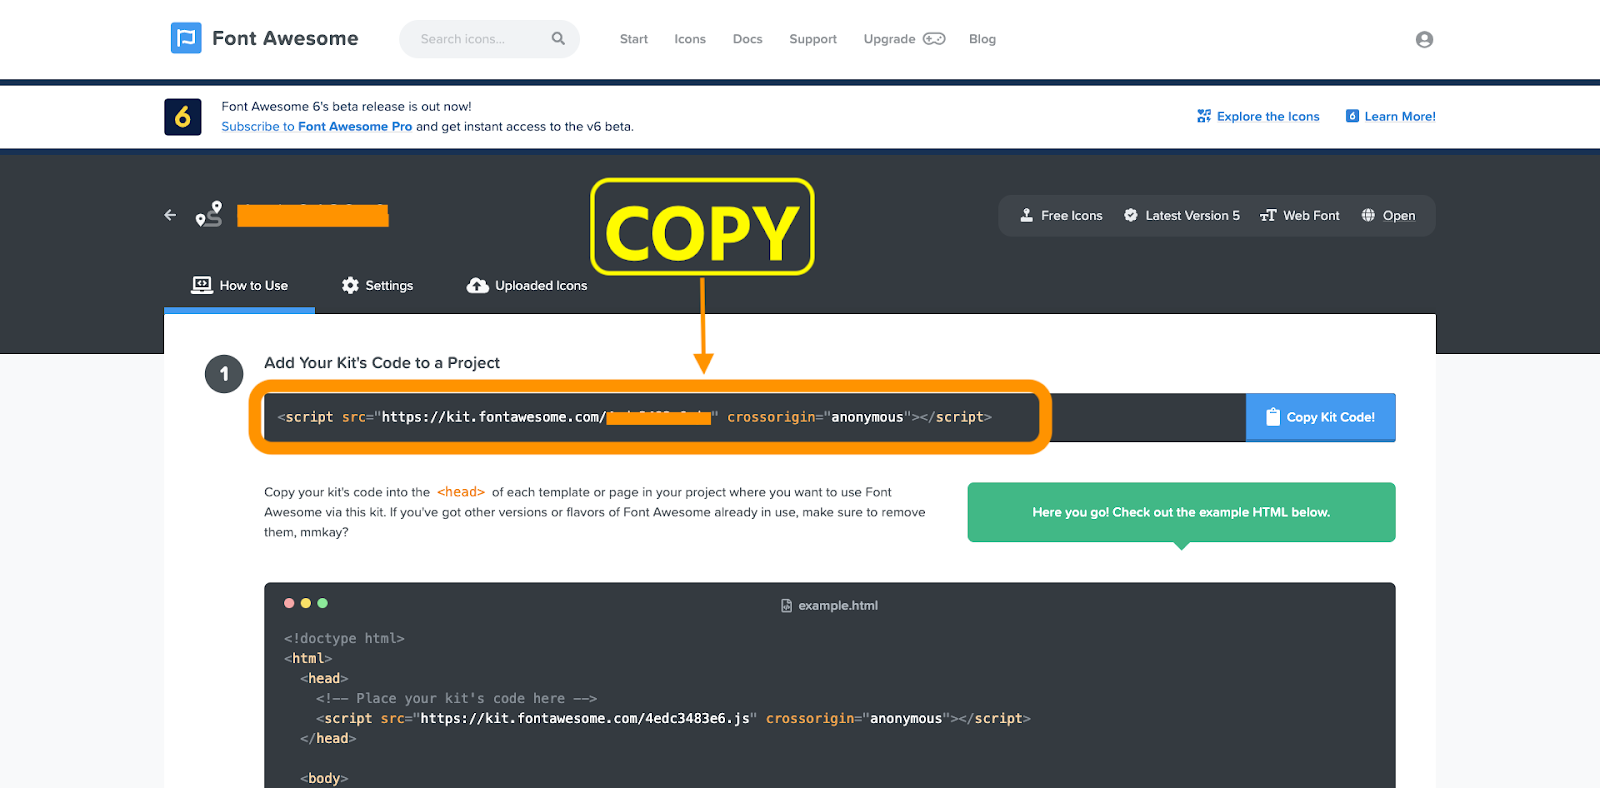Open the Explore the Icons link

pyautogui.click(x=1268, y=117)
